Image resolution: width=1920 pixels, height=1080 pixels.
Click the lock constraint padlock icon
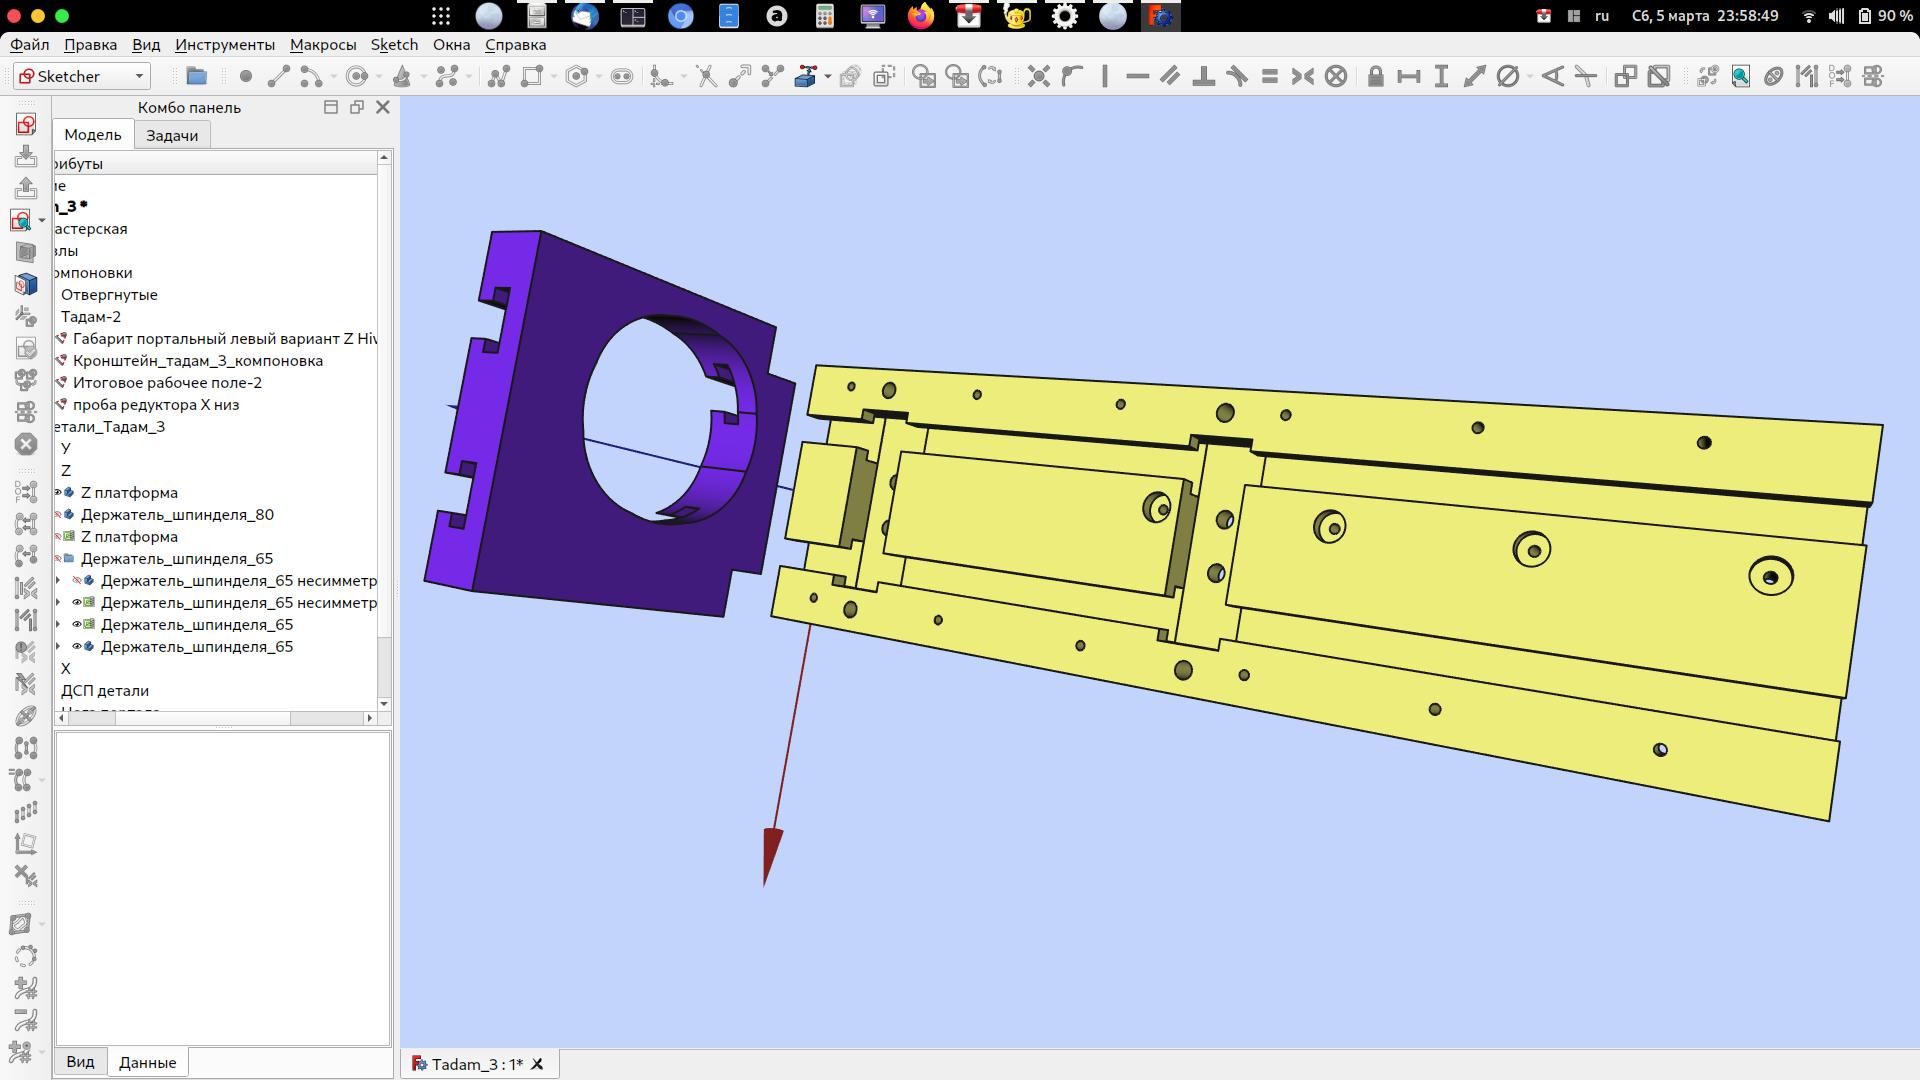[1376, 76]
